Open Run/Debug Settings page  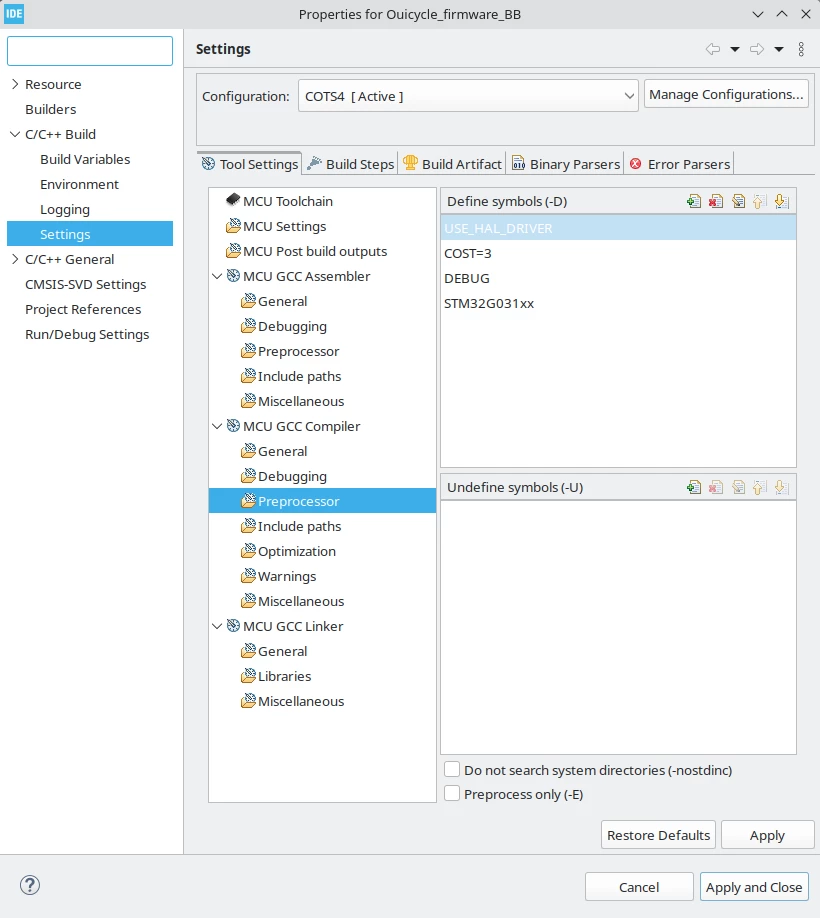(x=87, y=334)
